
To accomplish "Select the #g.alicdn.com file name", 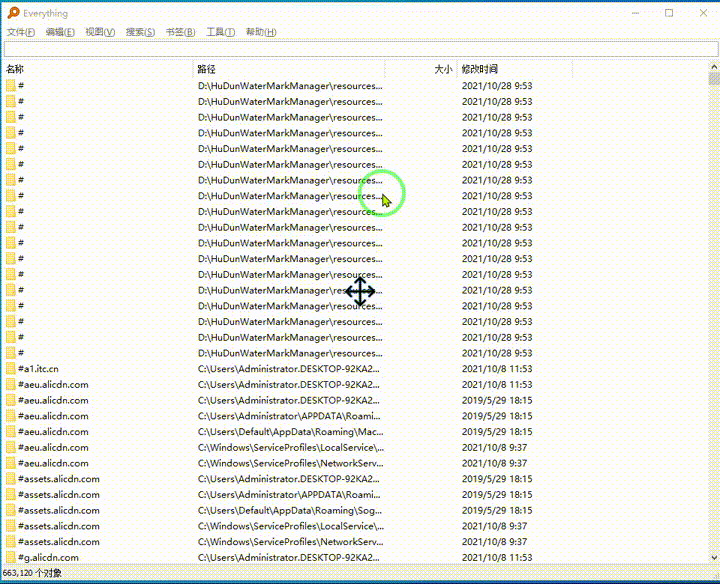I will point(48,557).
